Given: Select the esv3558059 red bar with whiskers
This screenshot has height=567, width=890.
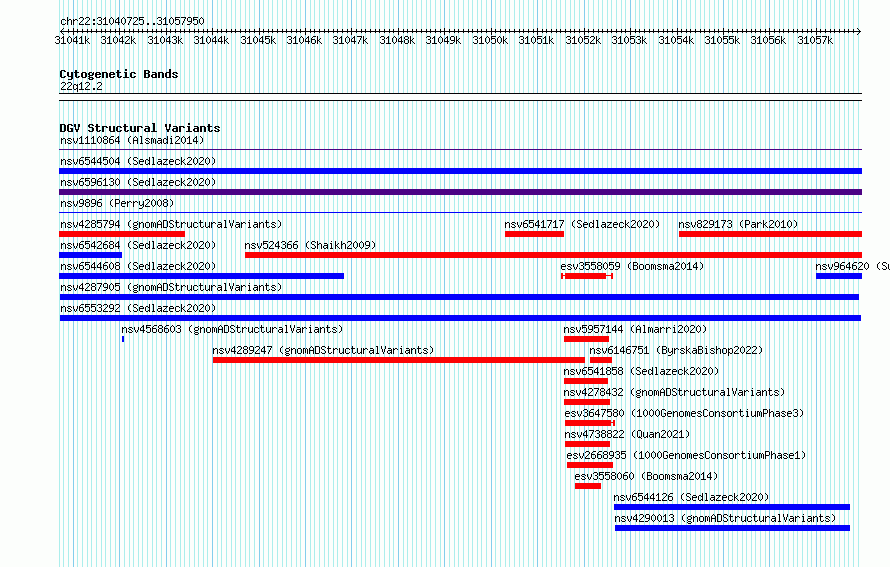Looking at the screenshot, I should coord(587,276).
